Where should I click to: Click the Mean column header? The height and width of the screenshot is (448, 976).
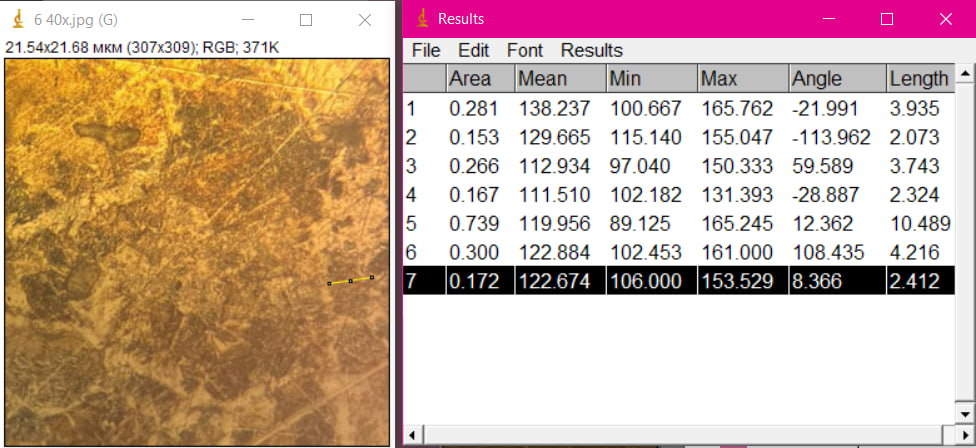[x=561, y=79]
